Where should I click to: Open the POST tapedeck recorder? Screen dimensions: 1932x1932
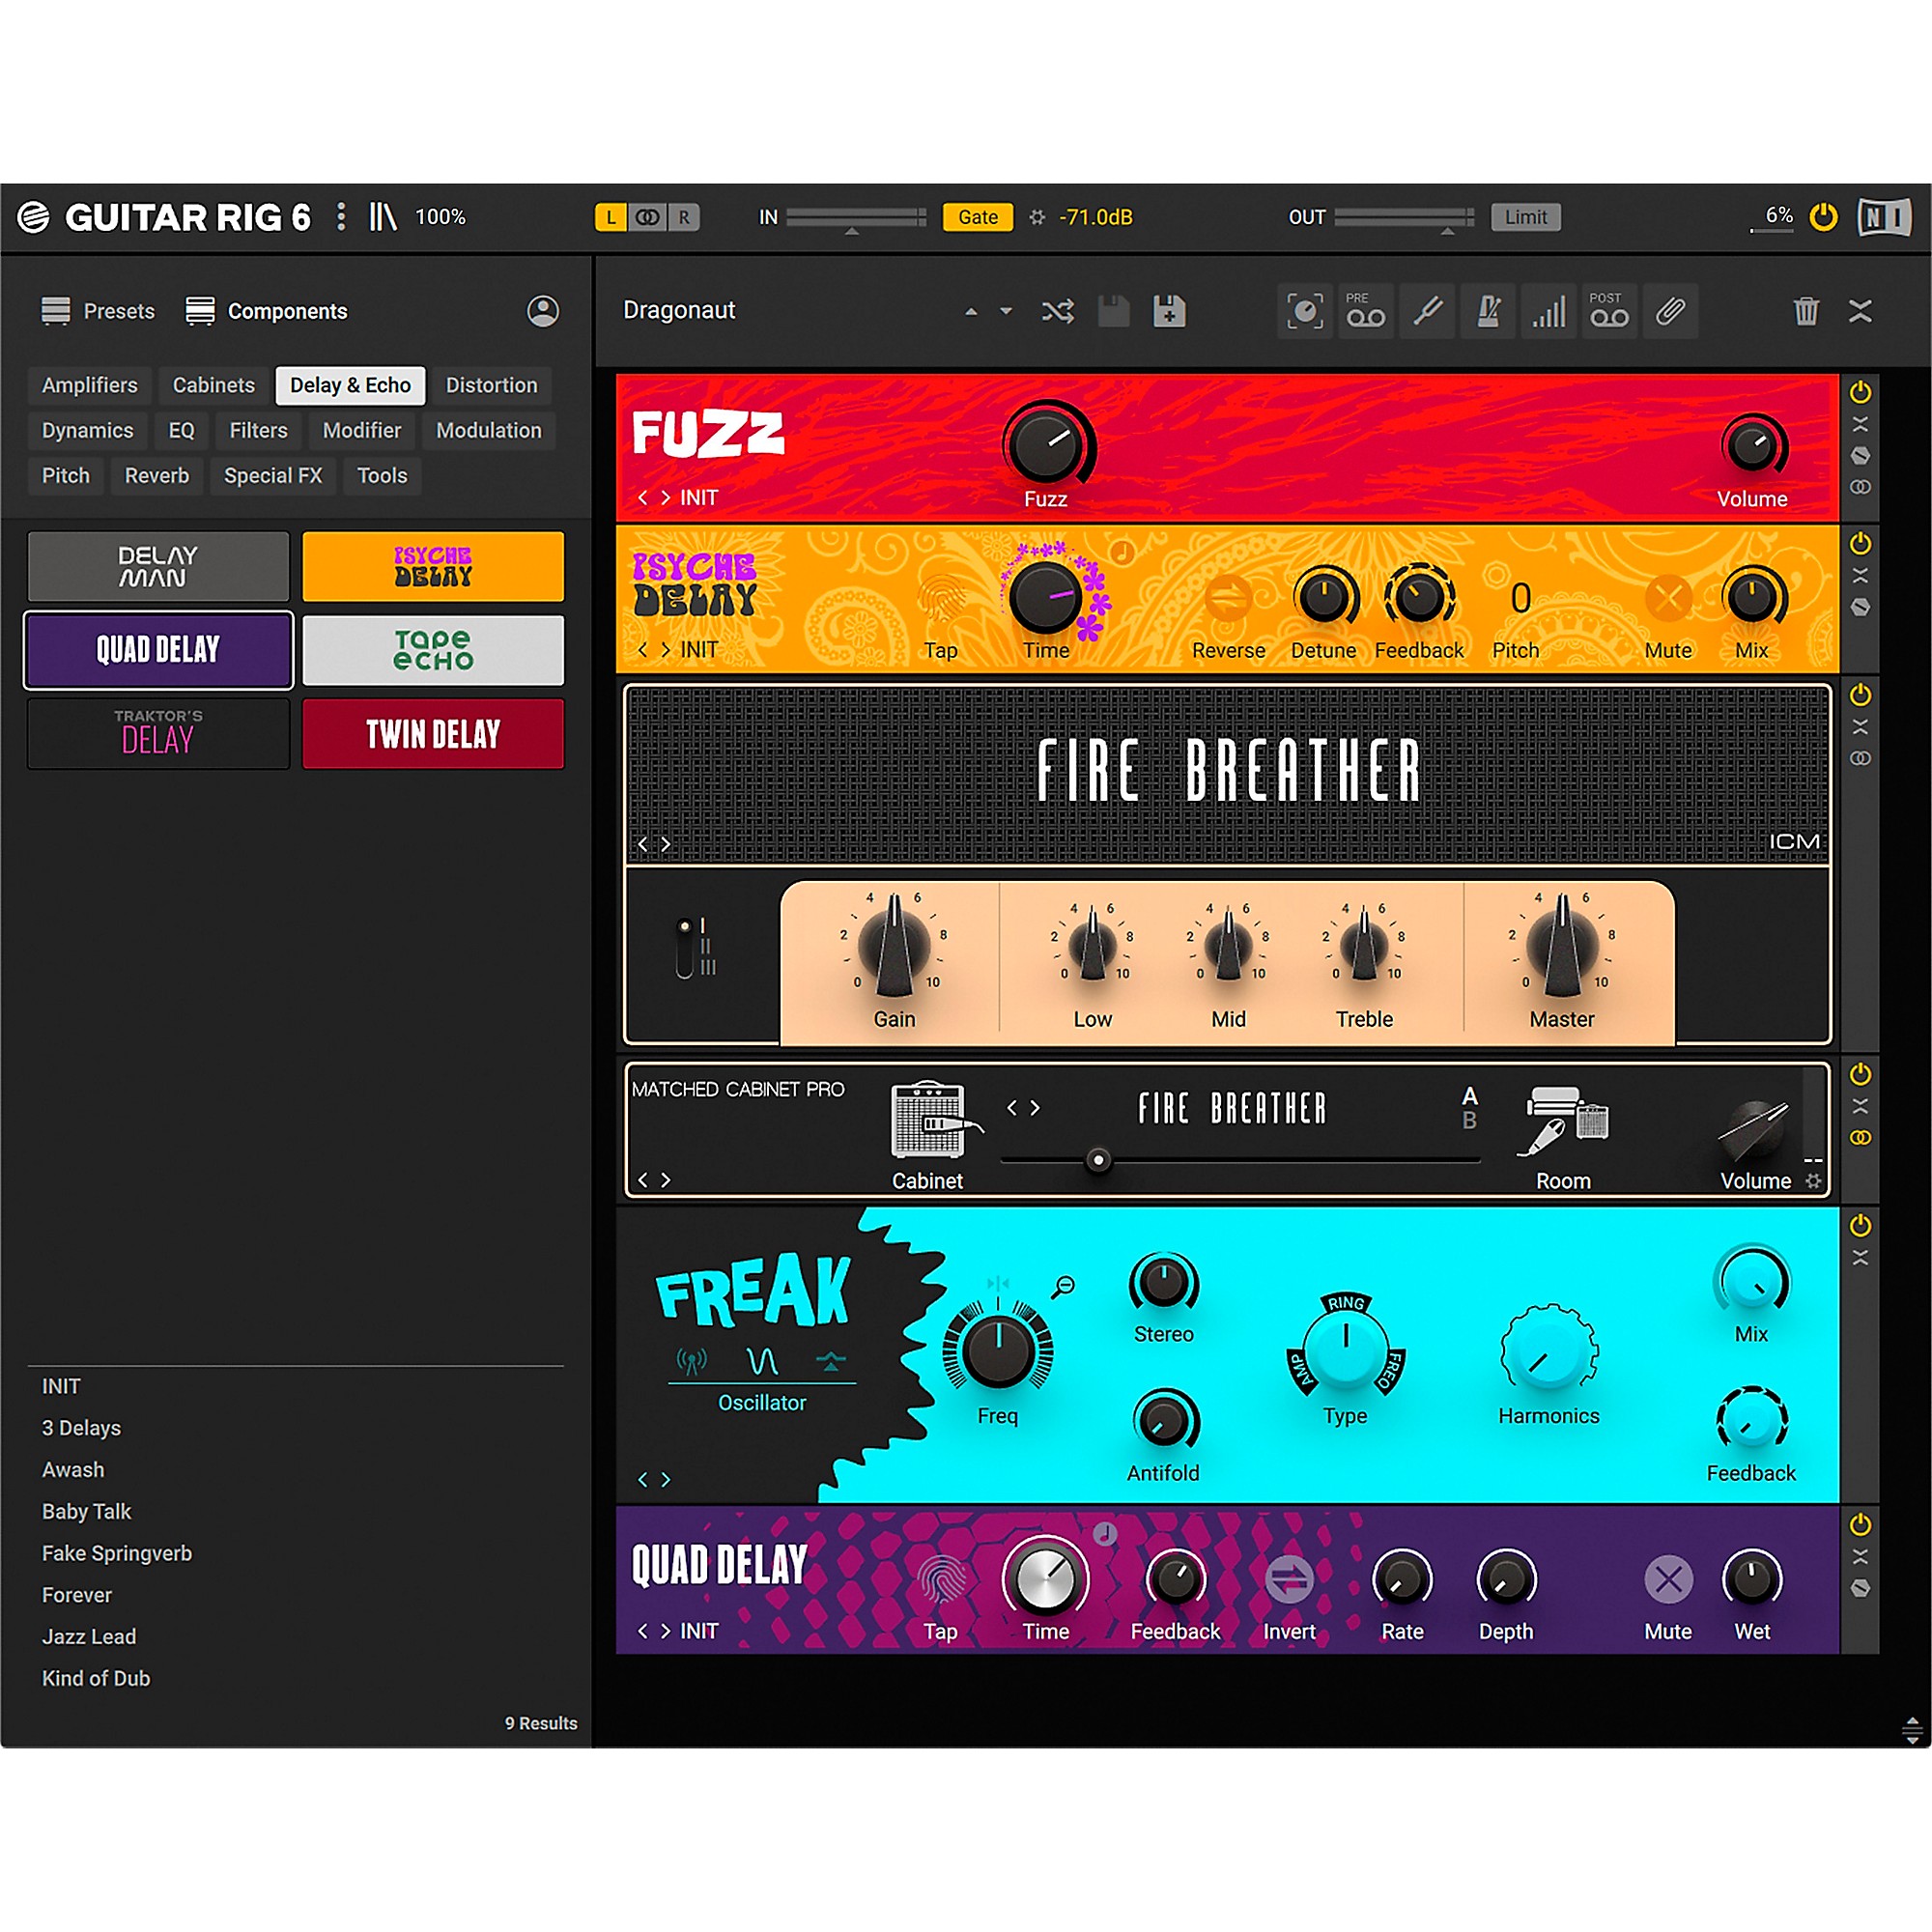(x=1609, y=311)
